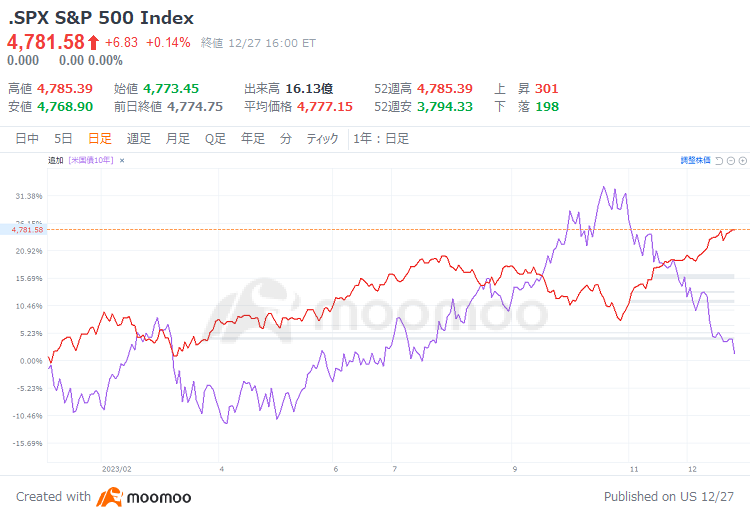The height and width of the screenshot is (518, 750).
Task: Switch to the 日中 intraday tab
Action: coord(27,139)
